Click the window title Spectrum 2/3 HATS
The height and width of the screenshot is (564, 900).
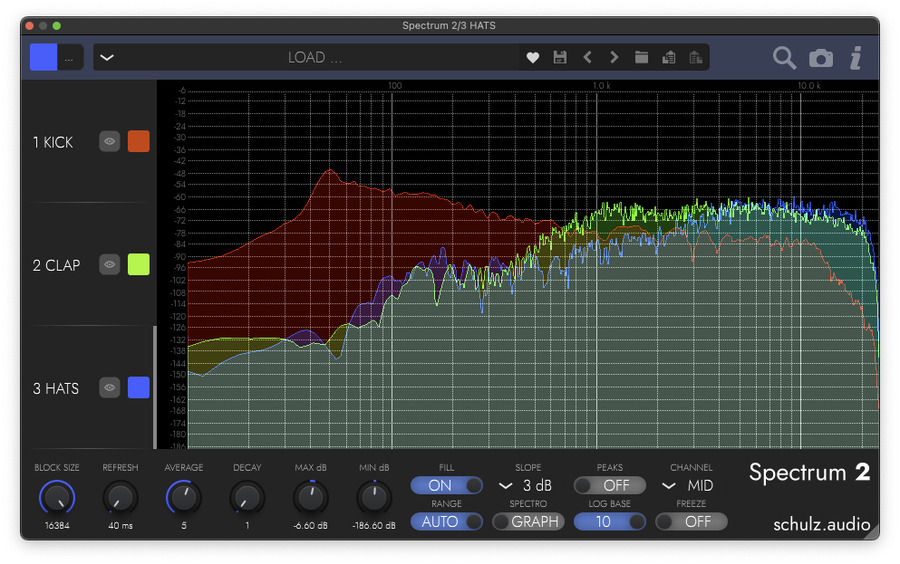click(x=449, y=25)
